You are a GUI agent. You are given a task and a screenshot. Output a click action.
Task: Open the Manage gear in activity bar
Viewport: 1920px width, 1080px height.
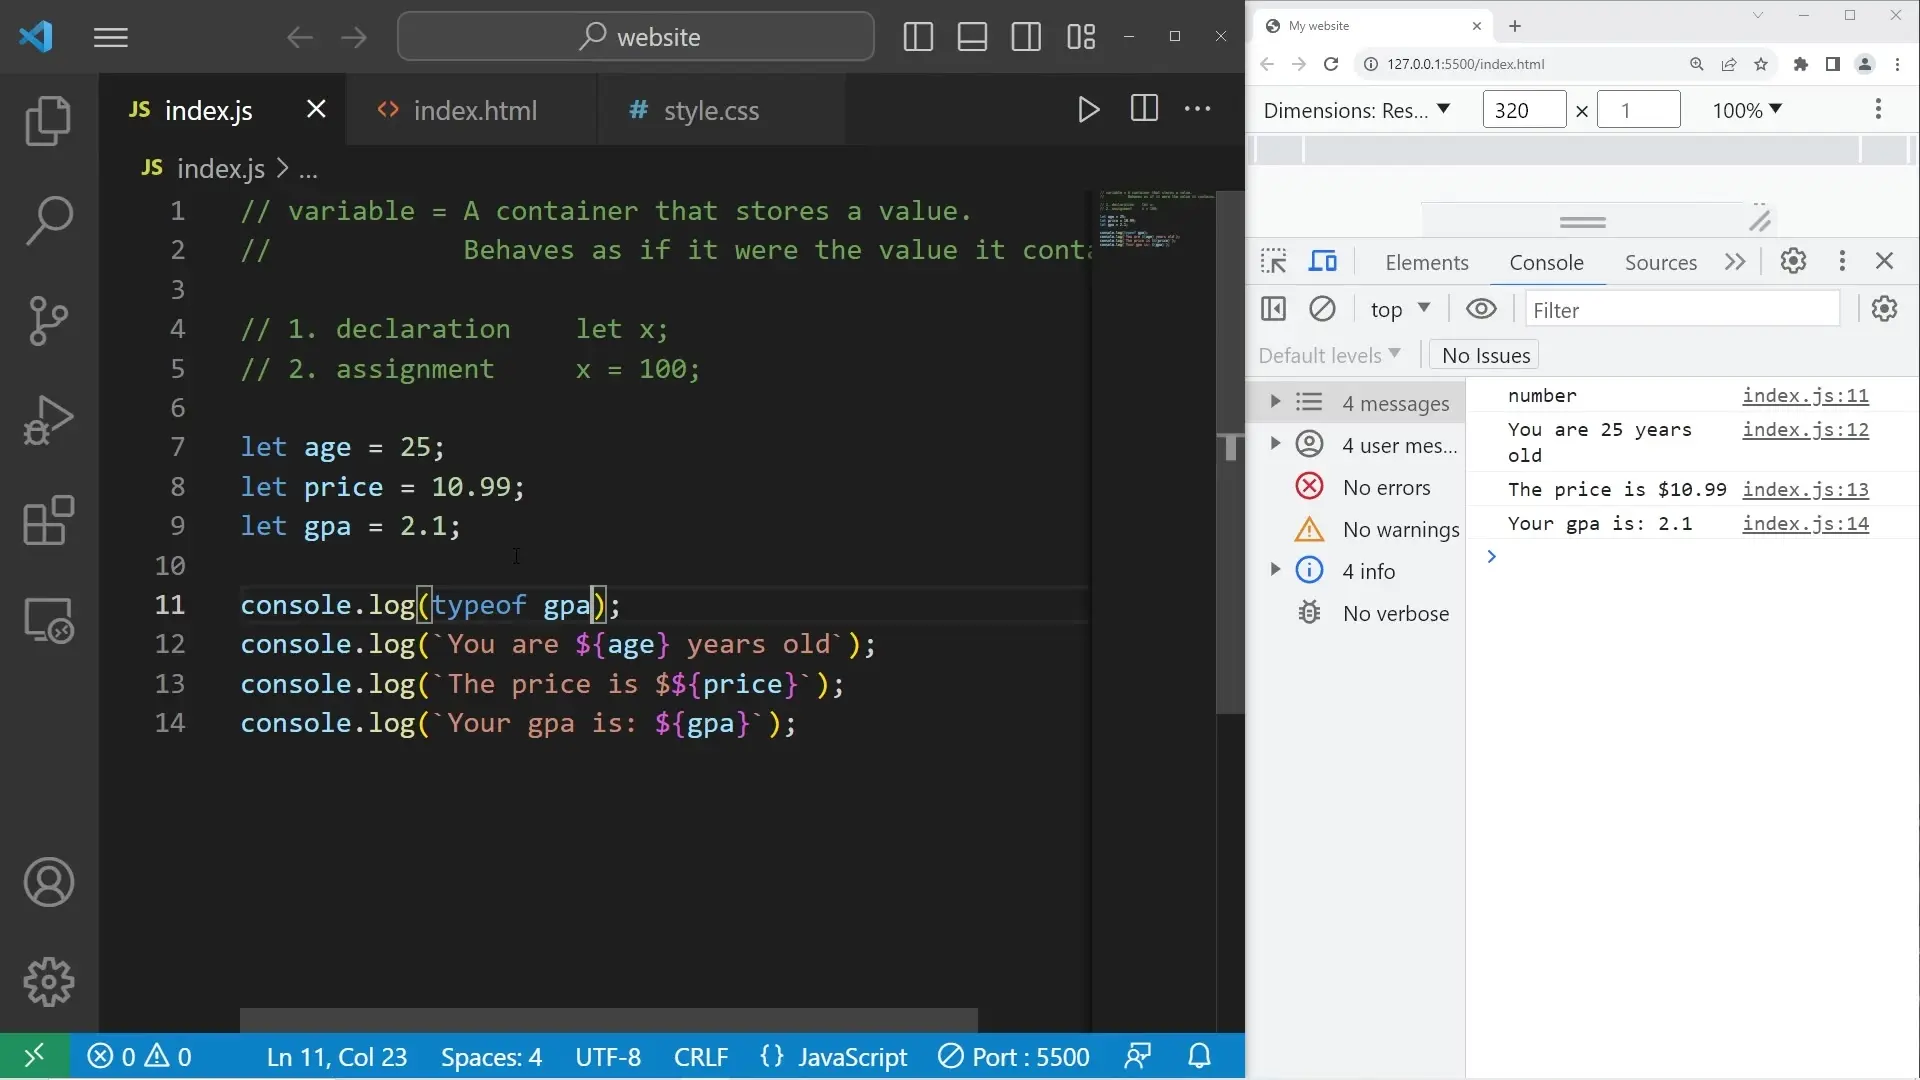click(48, 982)
